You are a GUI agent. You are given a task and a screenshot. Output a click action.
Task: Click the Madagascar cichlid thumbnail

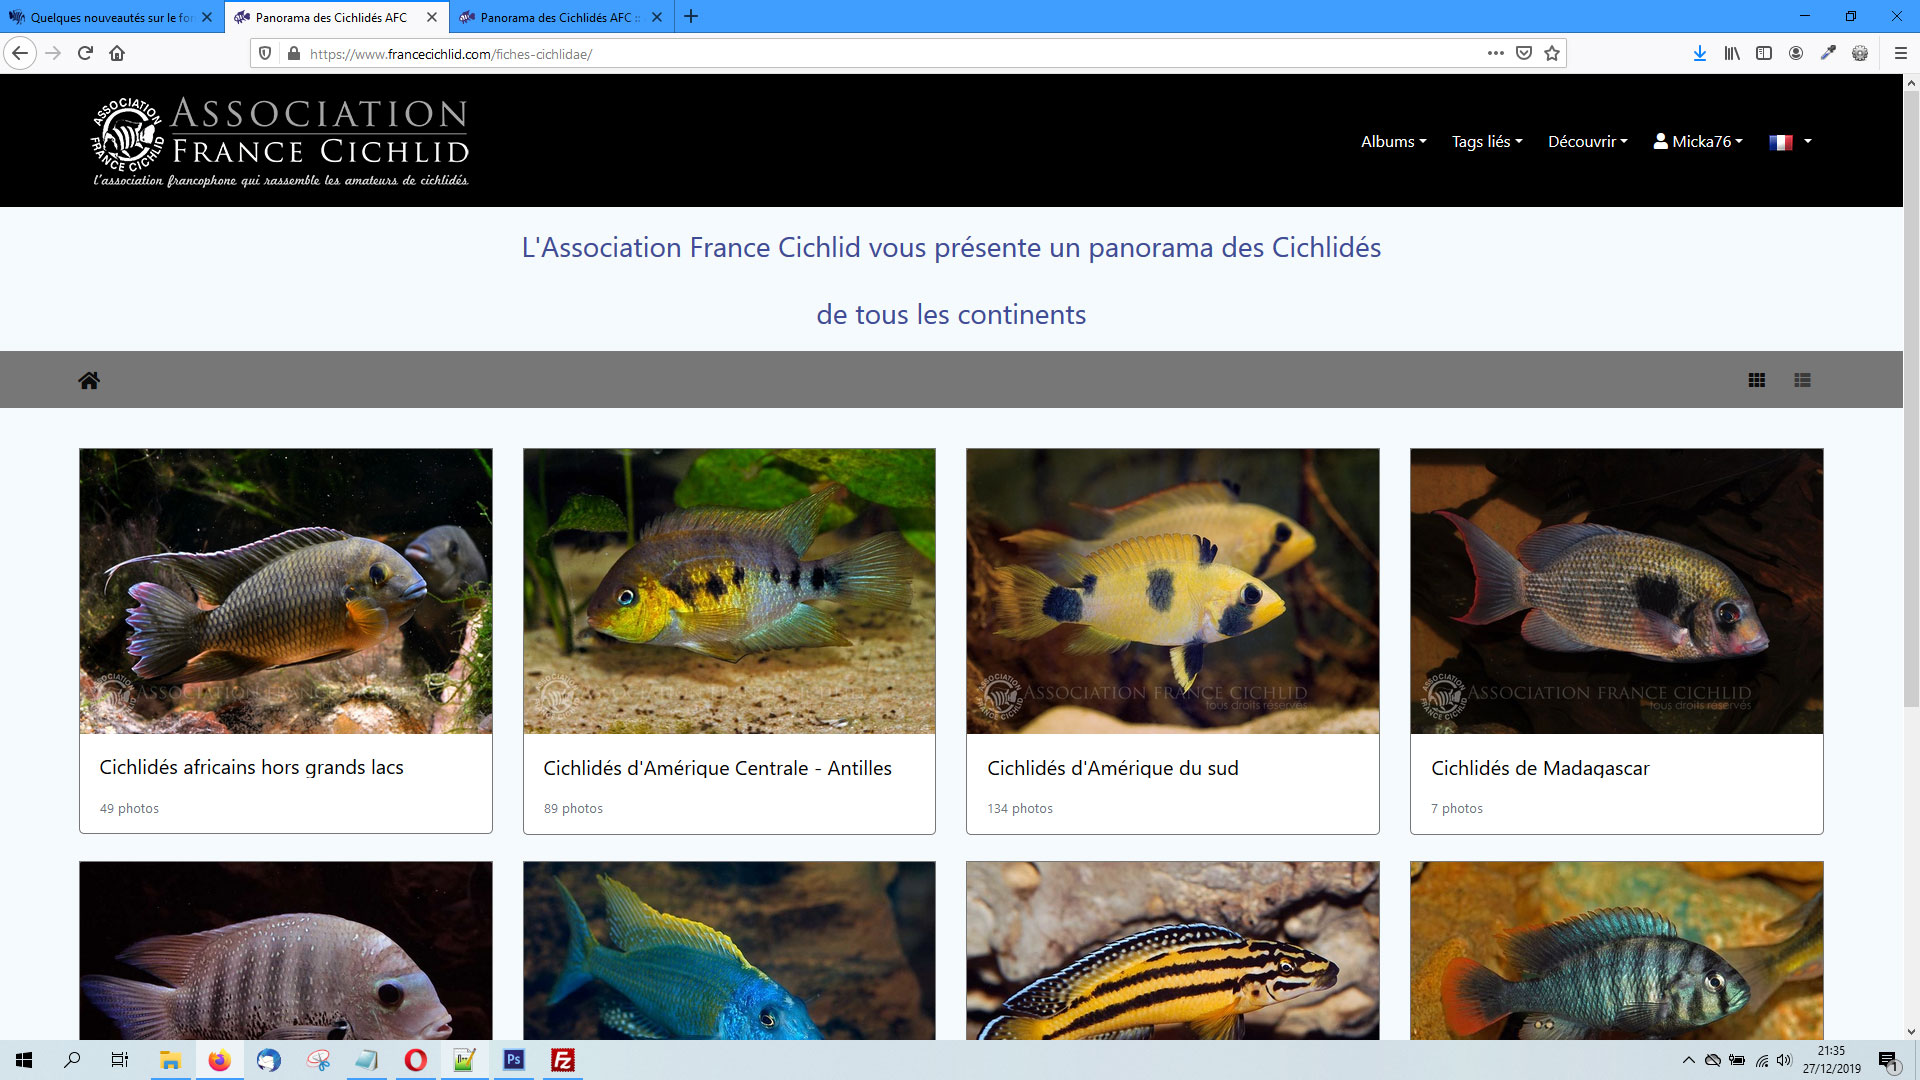click(x=1617, y=591)
